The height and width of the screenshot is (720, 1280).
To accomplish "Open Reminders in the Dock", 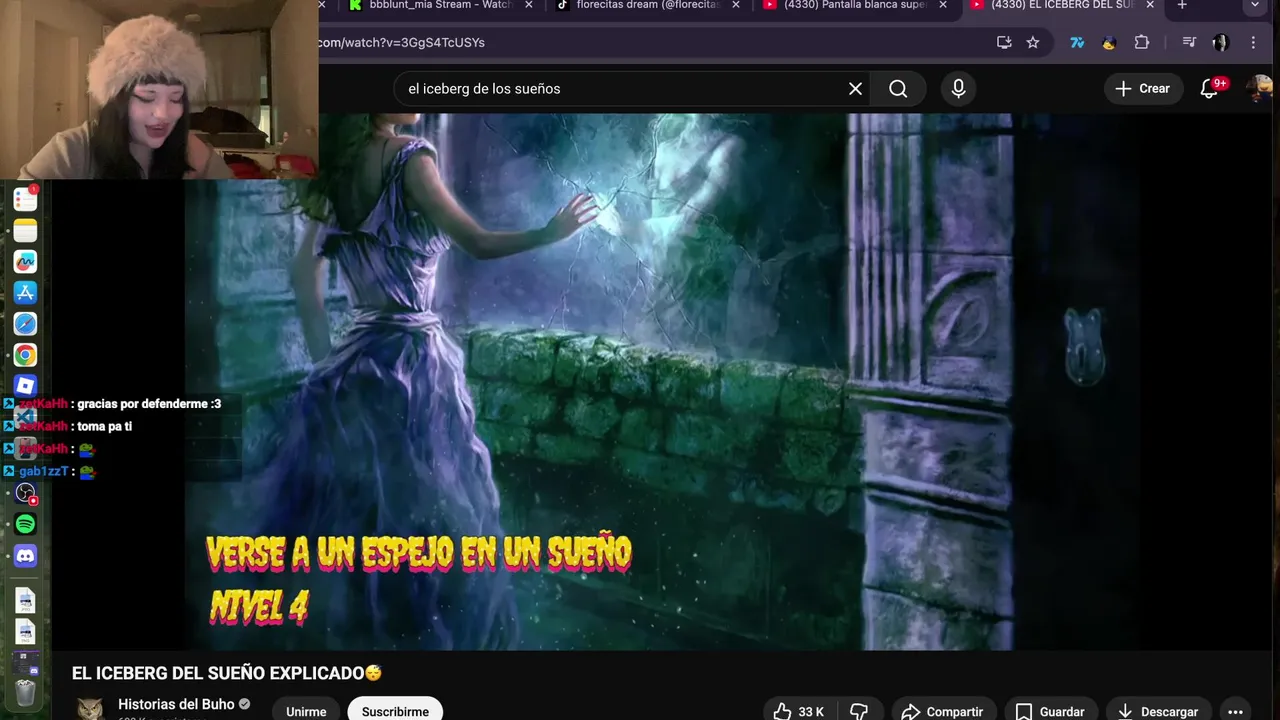I will [25, 199].
